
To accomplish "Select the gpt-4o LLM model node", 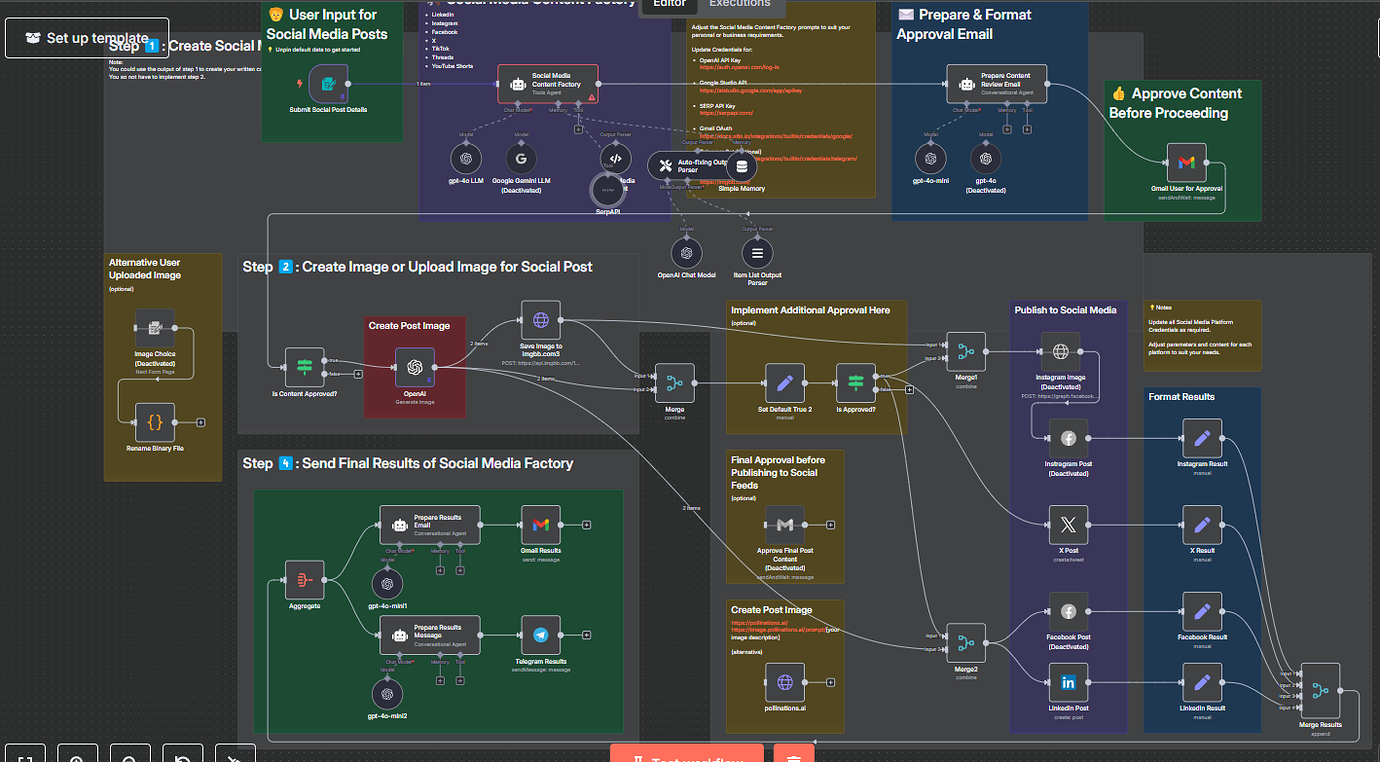I will point(466,158).
